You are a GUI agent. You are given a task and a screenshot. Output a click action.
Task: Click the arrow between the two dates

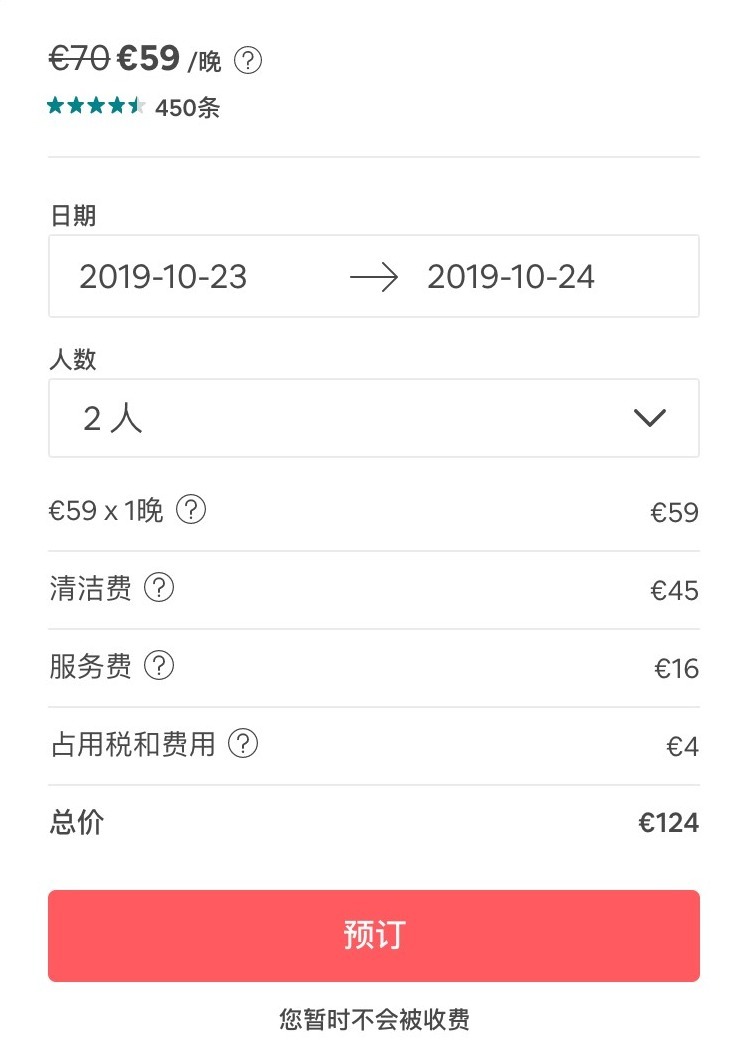click(374, 277)
